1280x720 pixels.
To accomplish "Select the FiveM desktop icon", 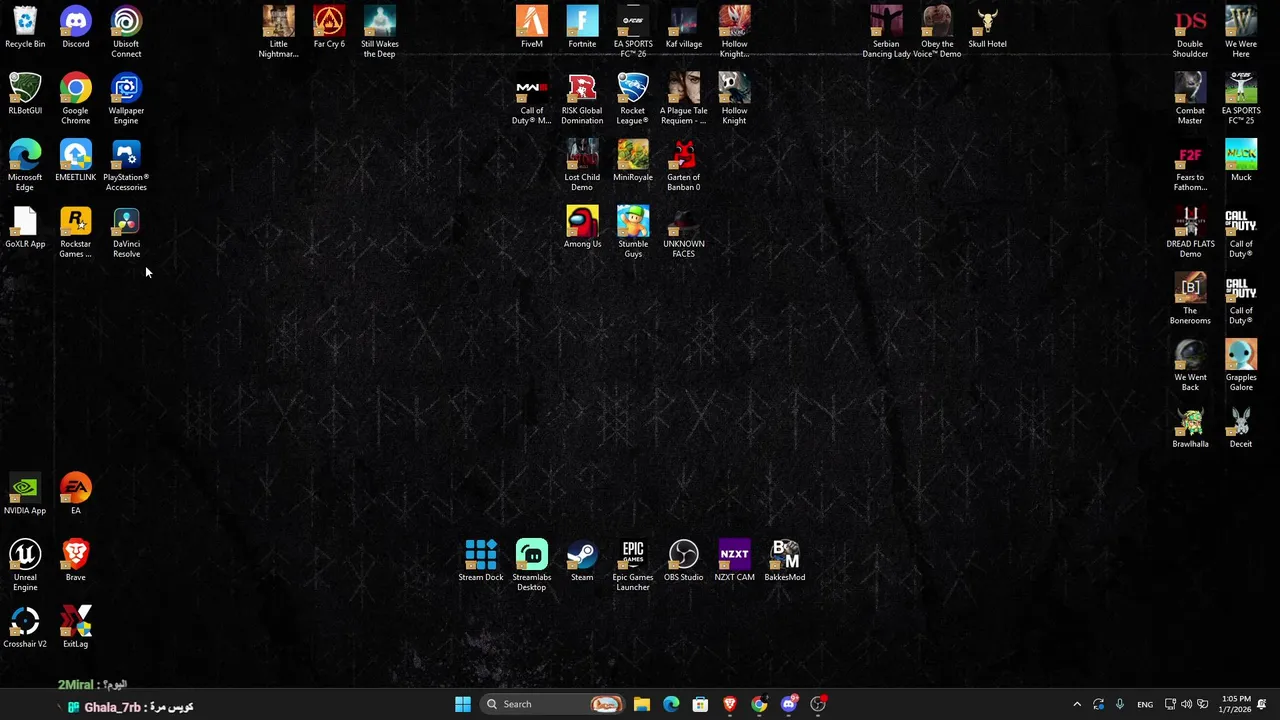I will [x=532, y=28].
